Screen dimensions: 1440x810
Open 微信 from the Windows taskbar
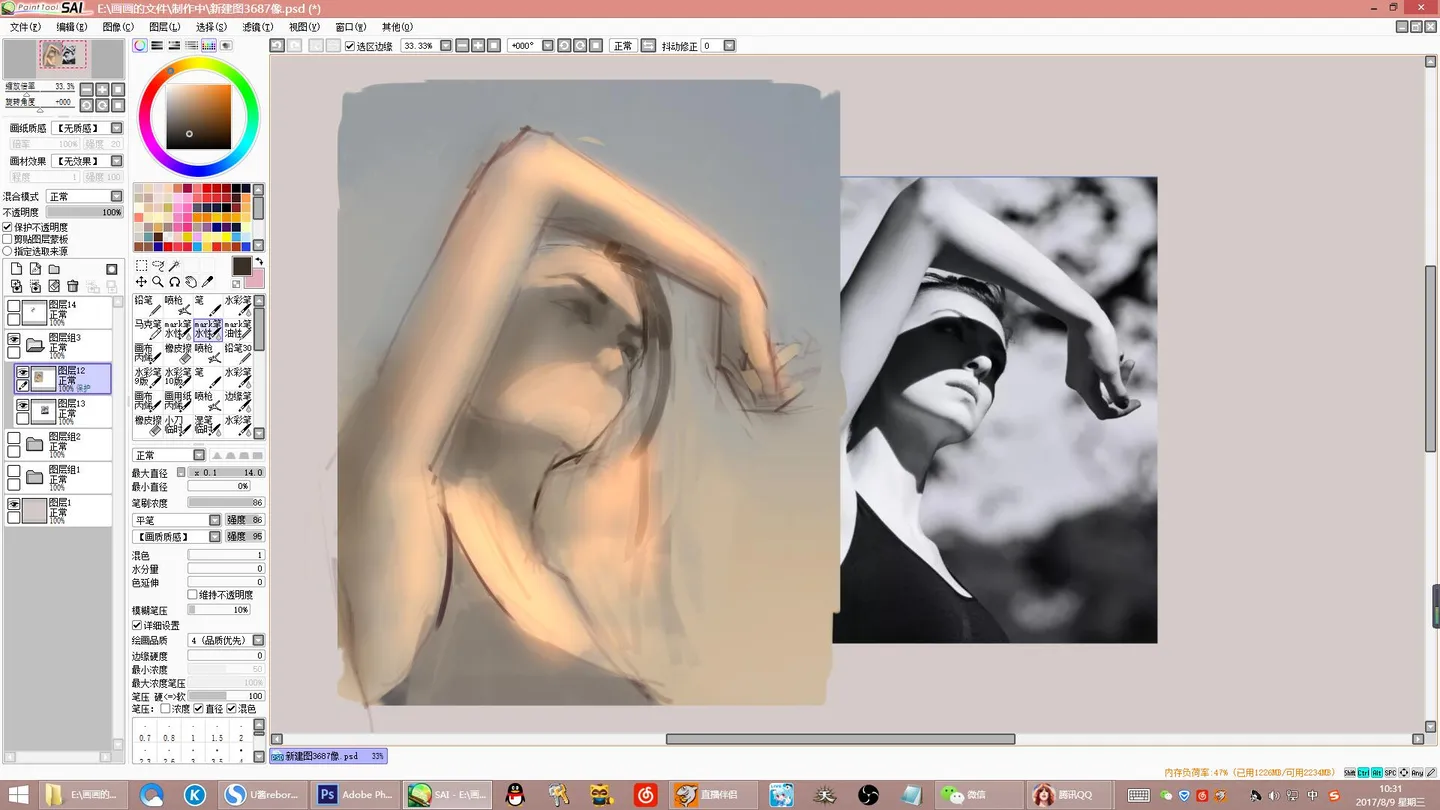point(965,795)
